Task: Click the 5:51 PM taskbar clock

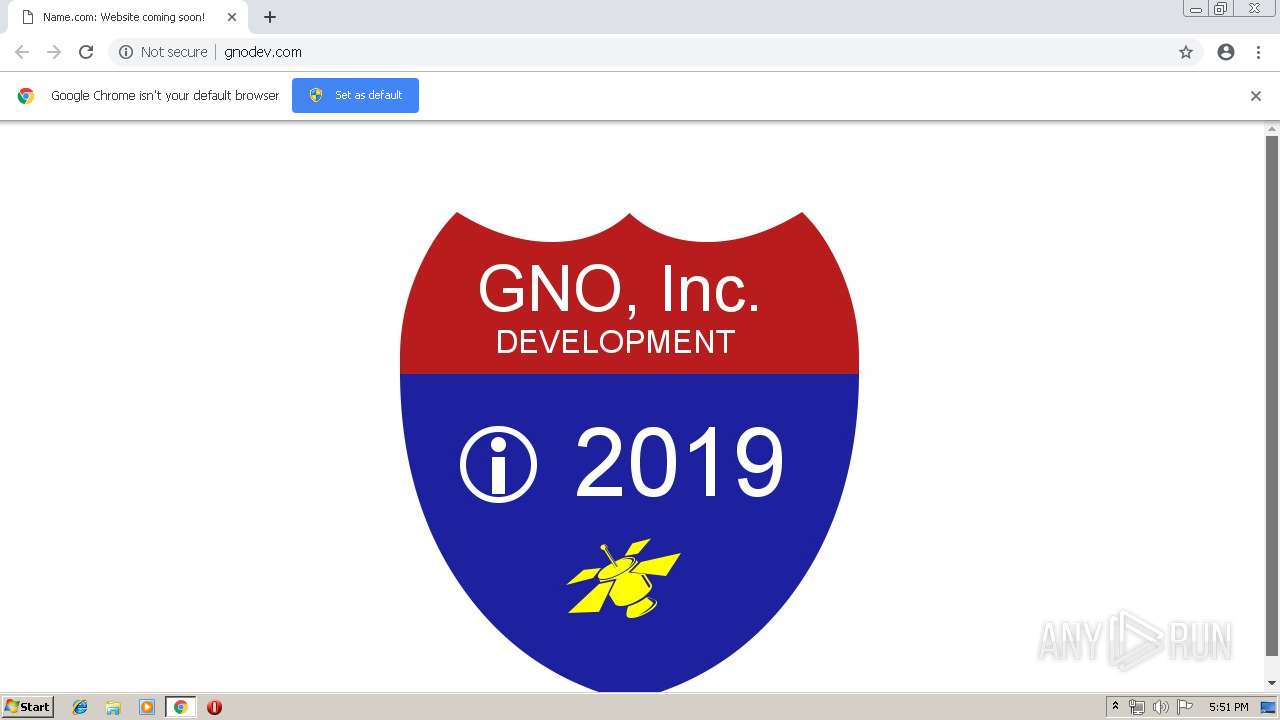Action: (x=1228, y=707)
